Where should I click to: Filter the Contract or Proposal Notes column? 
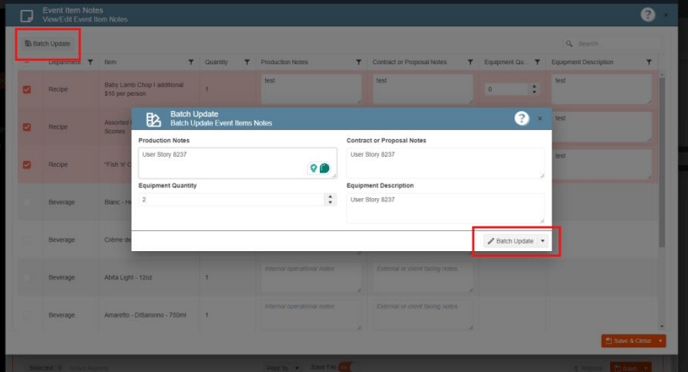pyautogui.click(x=470, y=62)
